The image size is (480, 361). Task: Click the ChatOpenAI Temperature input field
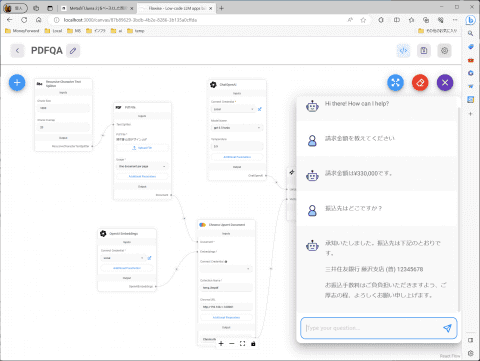(237, 146)
